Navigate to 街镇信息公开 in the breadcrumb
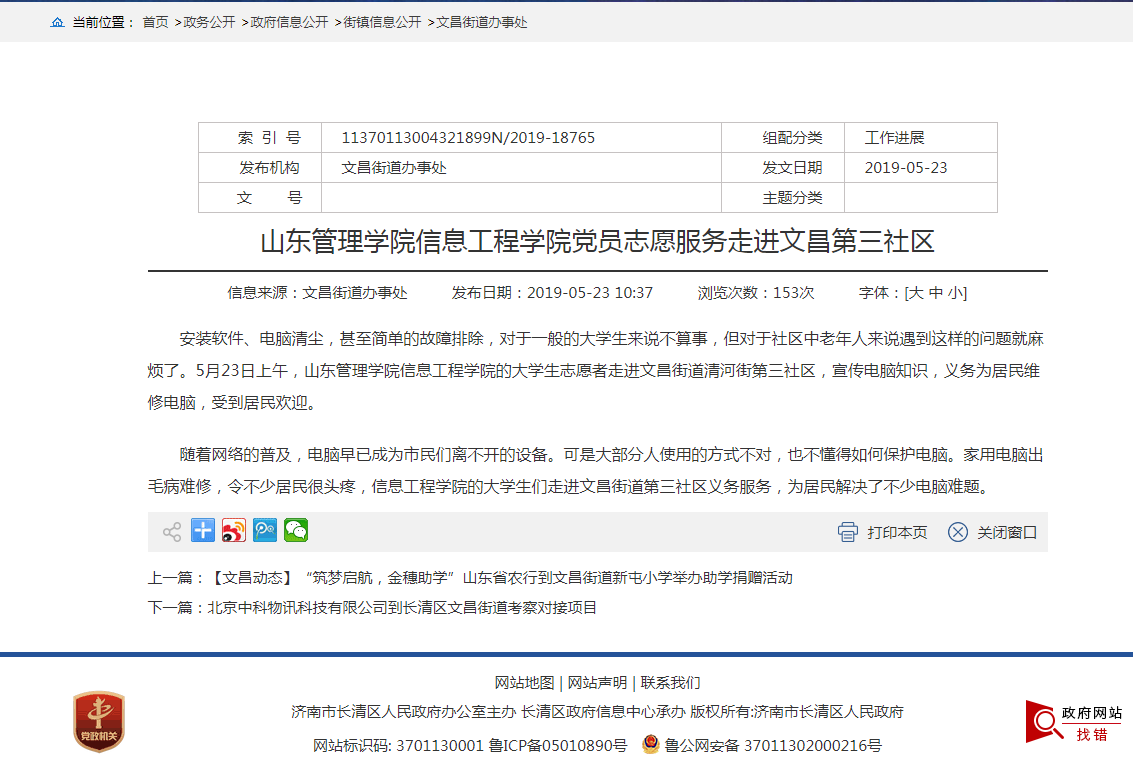Viewport: 1133px width, 771px height. click(x=382, y=22)
